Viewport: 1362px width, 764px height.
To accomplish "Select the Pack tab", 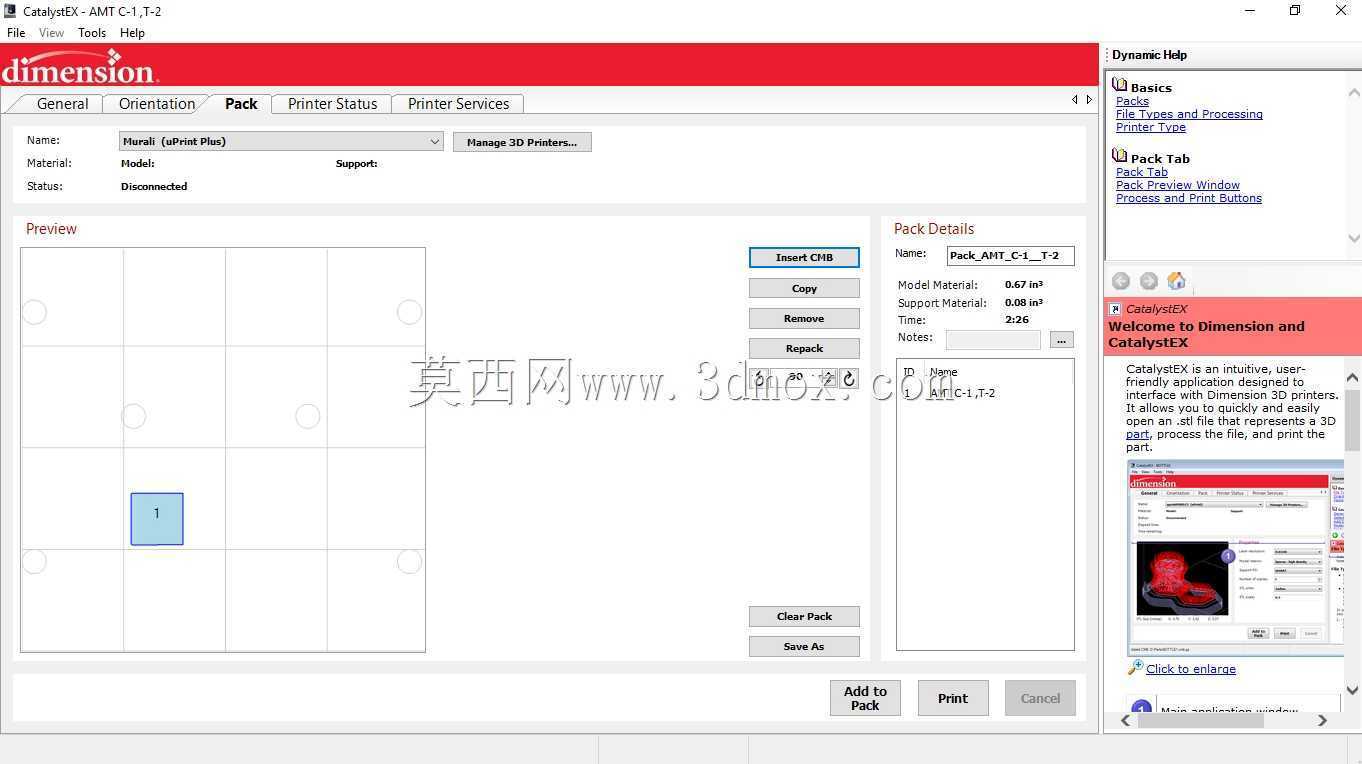I will click(x=241, y=104).
